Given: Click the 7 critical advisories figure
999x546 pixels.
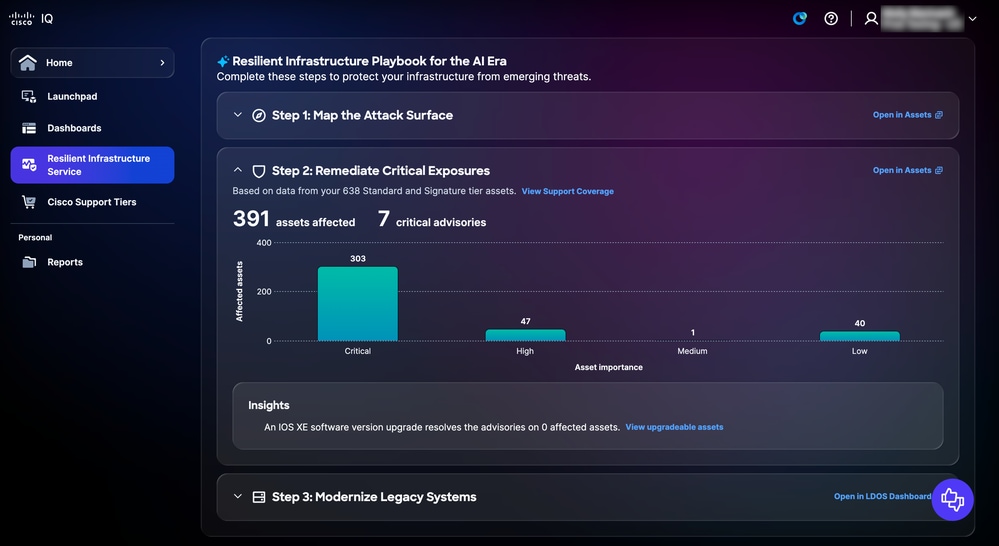Looking at the screenshot, I should tap(432, 219).
